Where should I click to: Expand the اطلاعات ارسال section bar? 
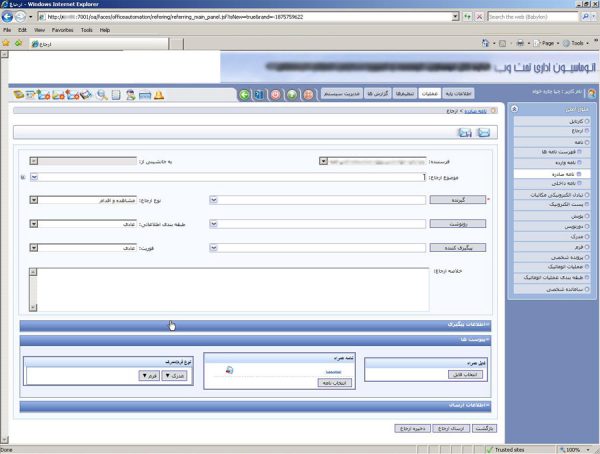click(x=255, y=406)
